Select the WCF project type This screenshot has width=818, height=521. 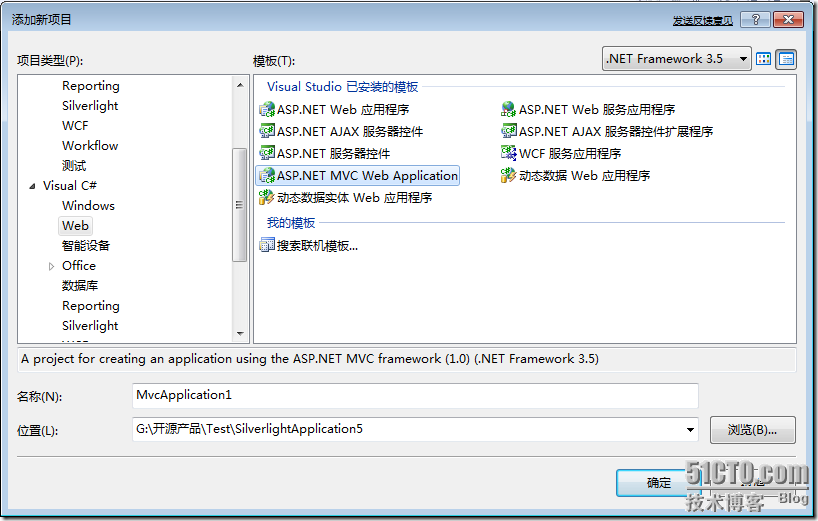(75, 126)
